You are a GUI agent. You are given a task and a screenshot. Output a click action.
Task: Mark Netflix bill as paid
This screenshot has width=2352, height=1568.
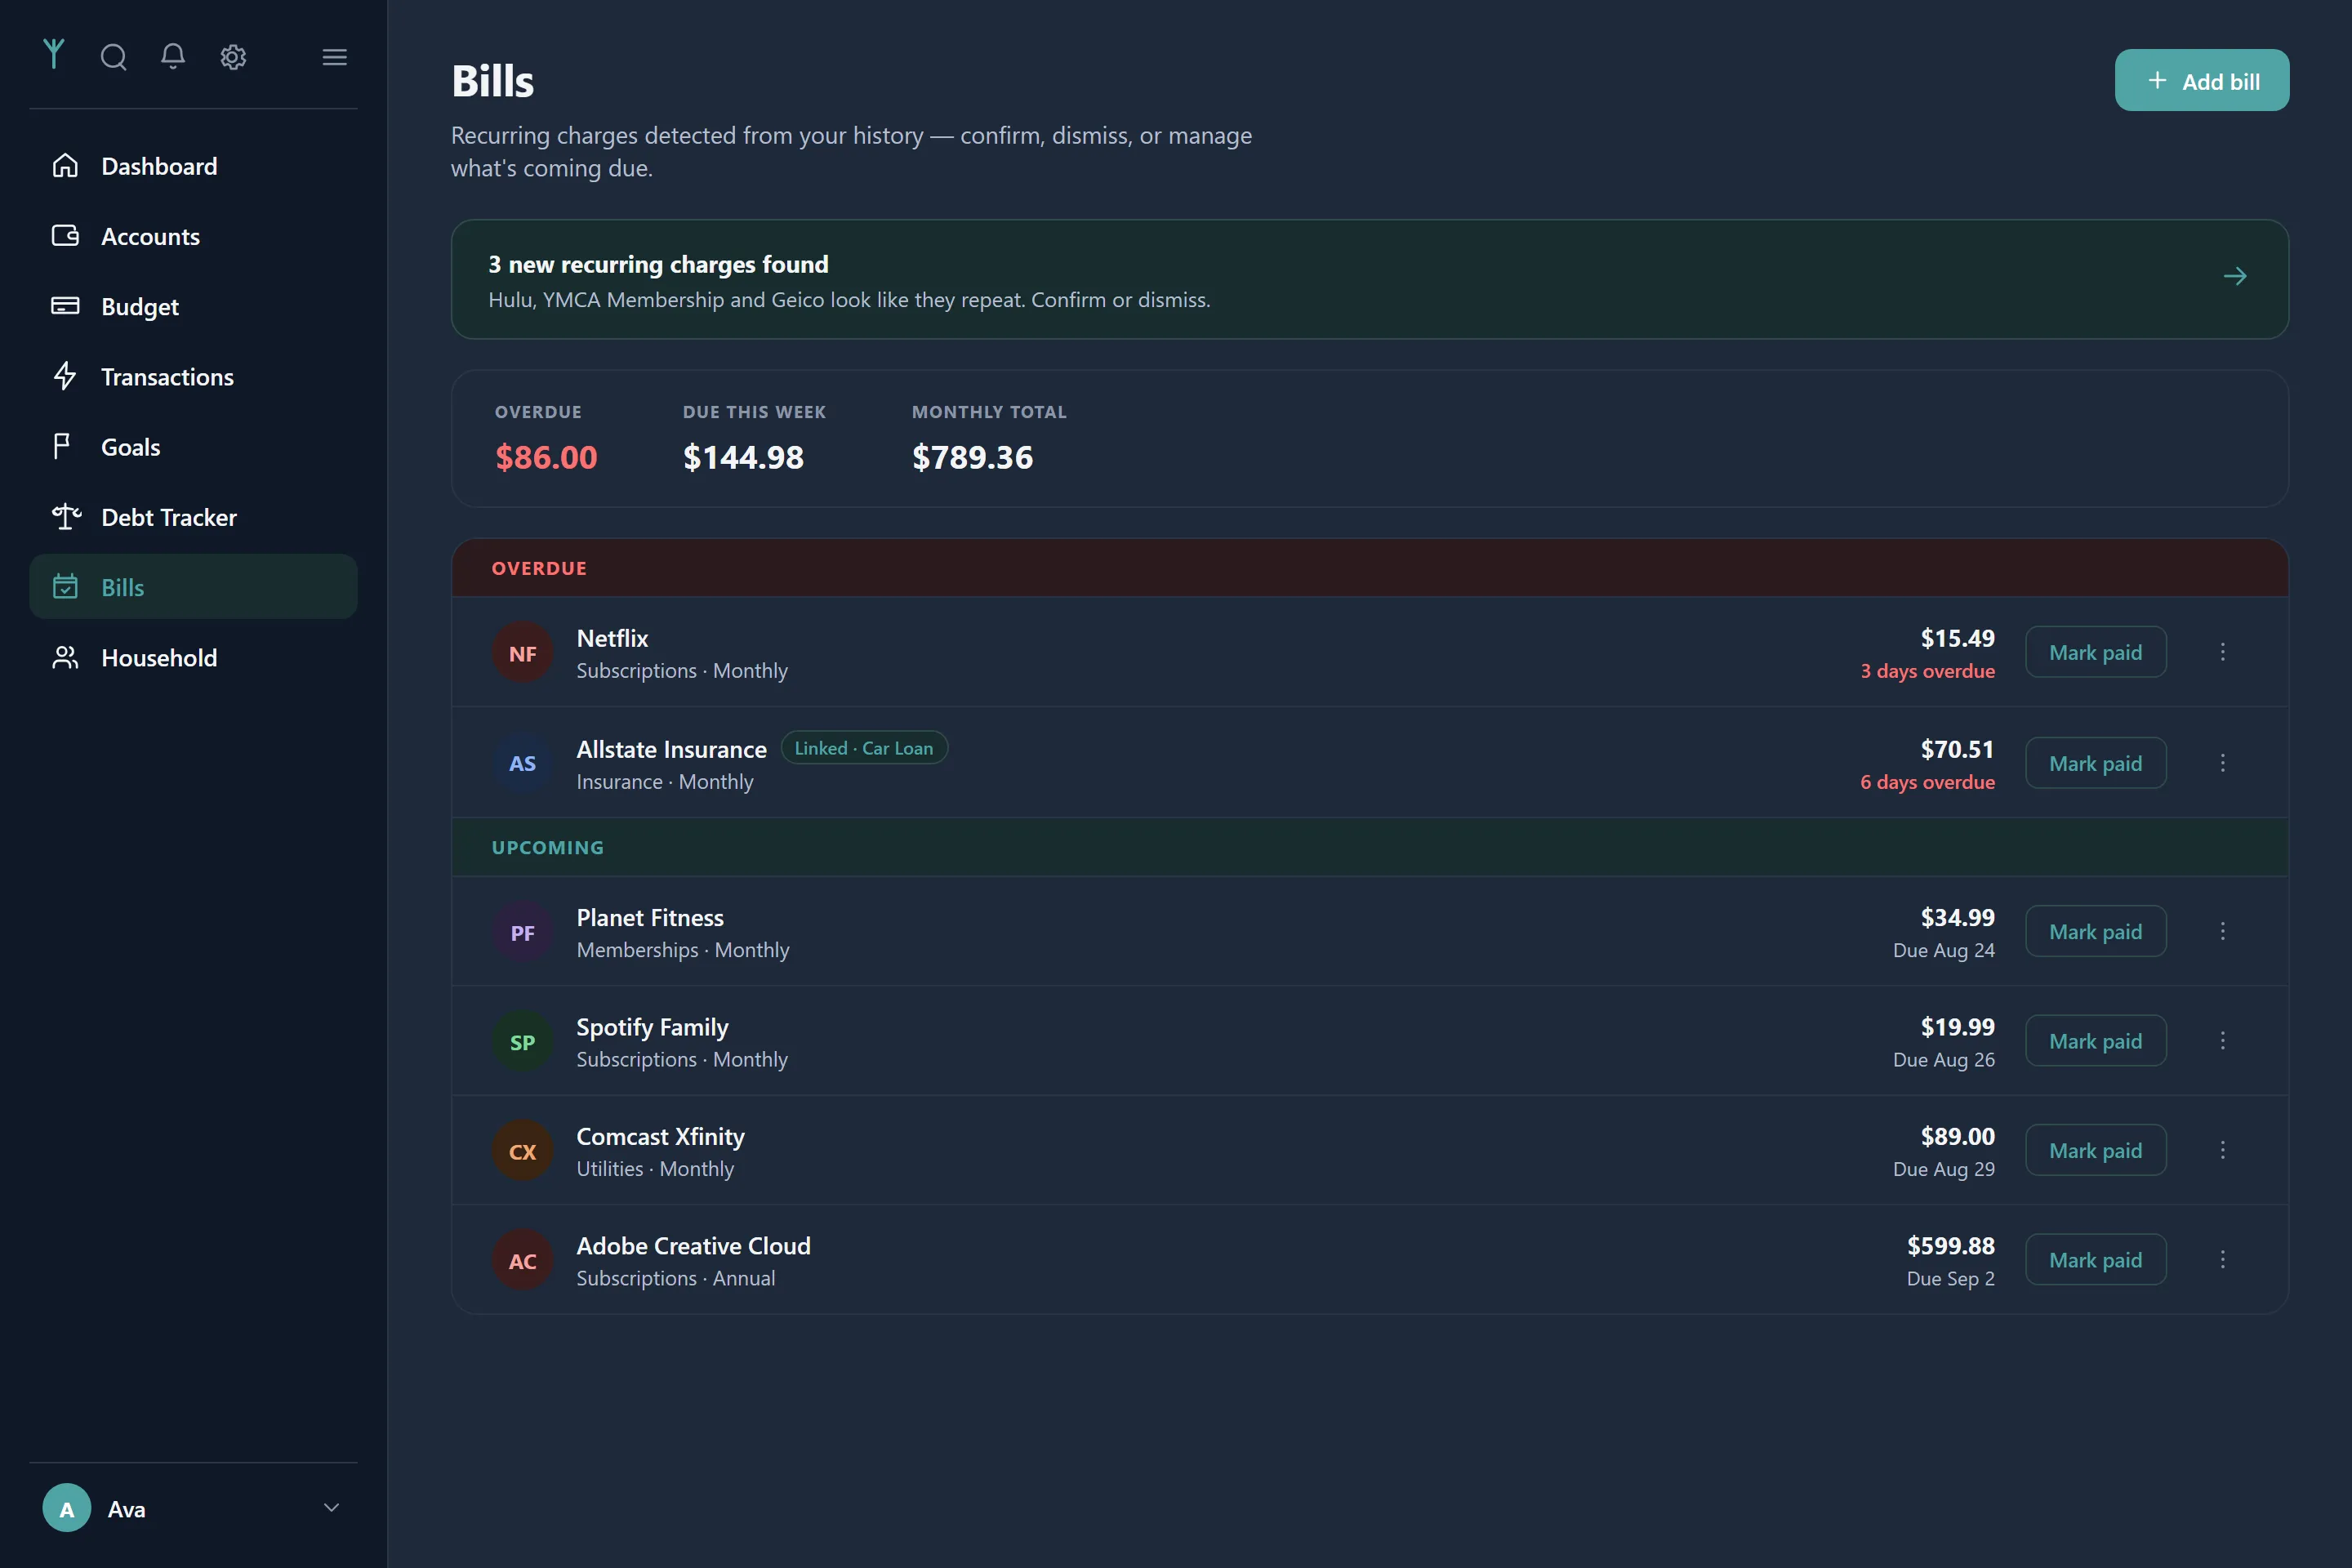[2095, 652]
